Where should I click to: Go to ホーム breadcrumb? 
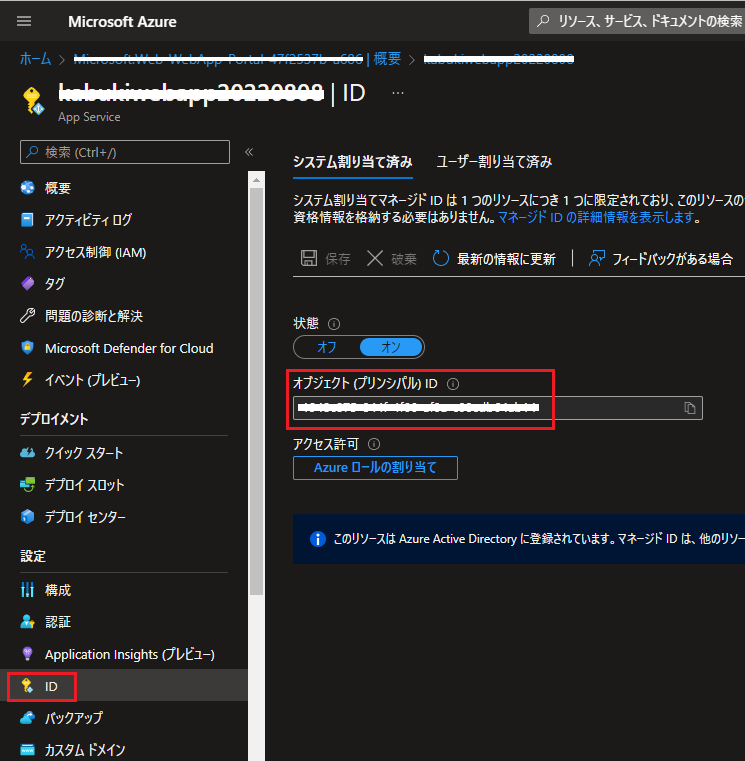tap(35, 59)
